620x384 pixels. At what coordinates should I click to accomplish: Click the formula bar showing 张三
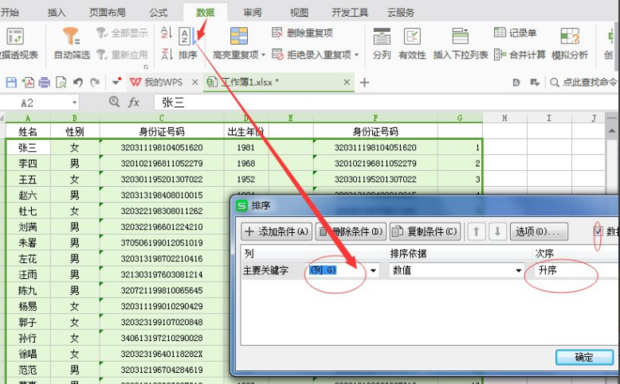click(x=386, y=103)
